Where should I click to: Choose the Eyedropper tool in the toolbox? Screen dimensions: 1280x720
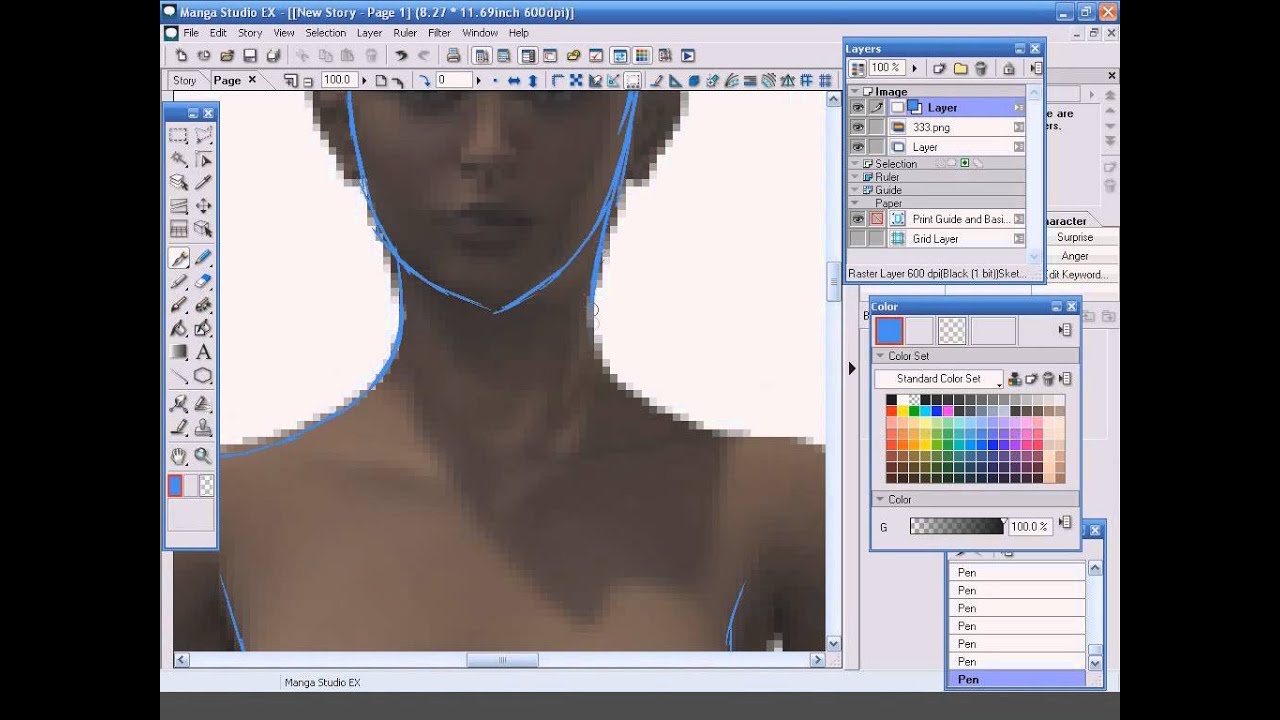coord(203,182)
